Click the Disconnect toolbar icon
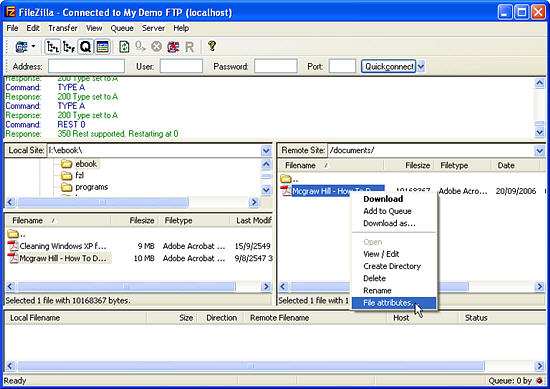 [x=173, y=47]
